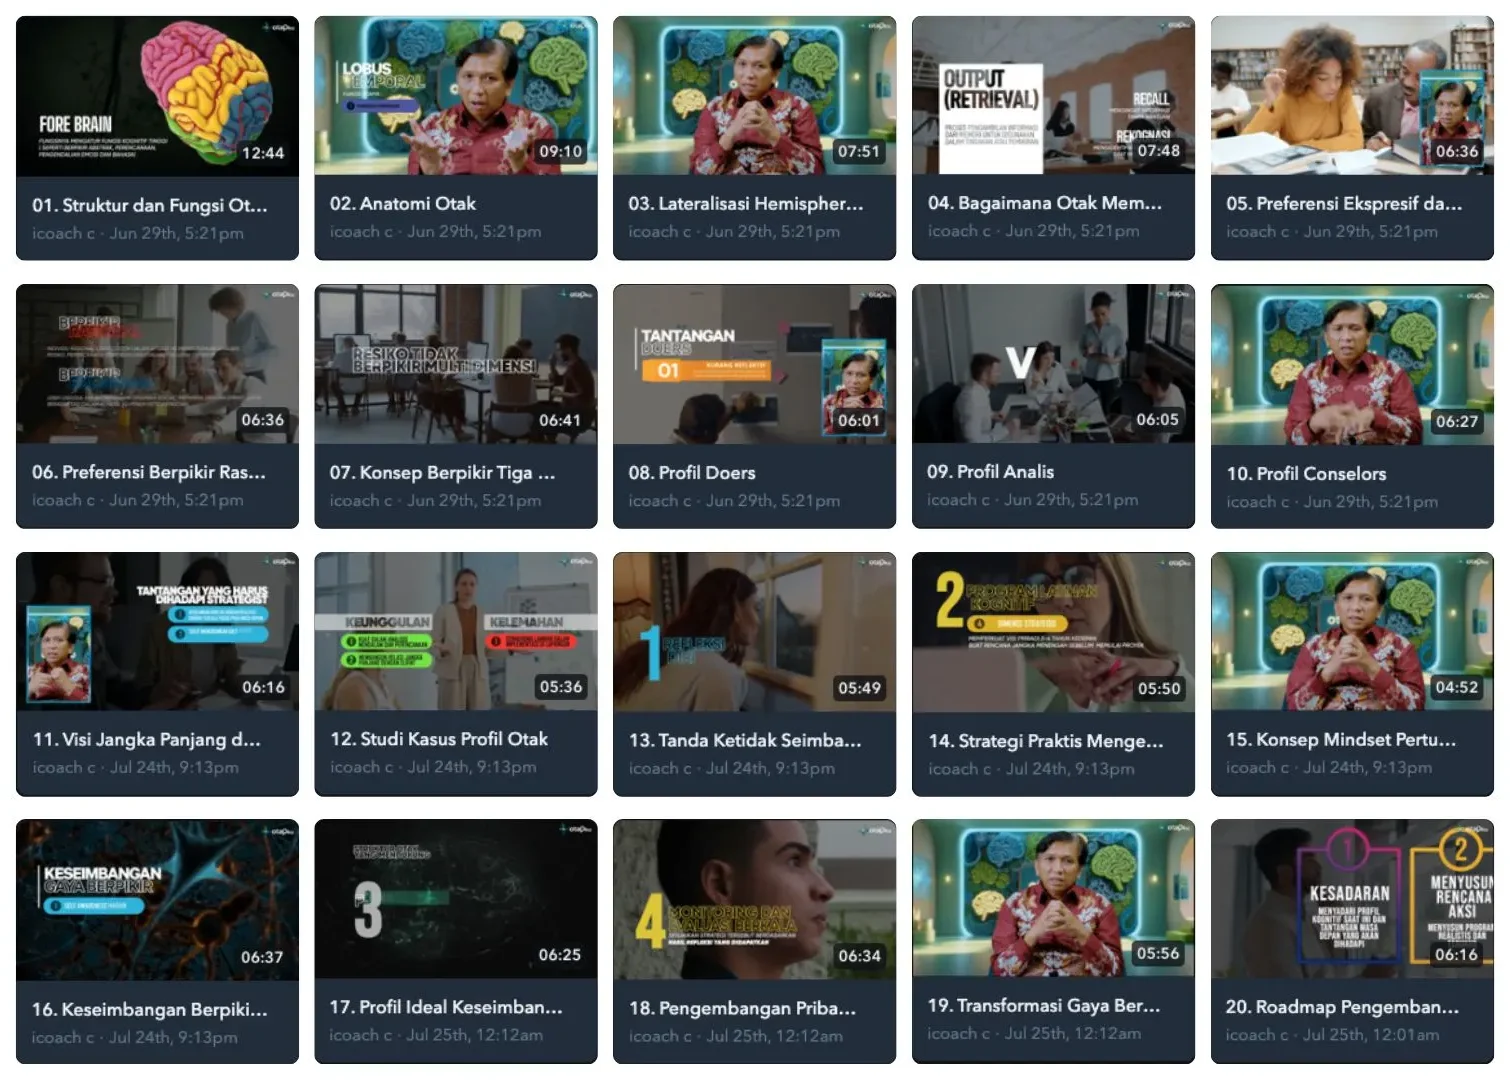Click the 07:51 duration badge on video 03
The width and height of the screenshot is (1510, 1080).
tap(859, 151)
